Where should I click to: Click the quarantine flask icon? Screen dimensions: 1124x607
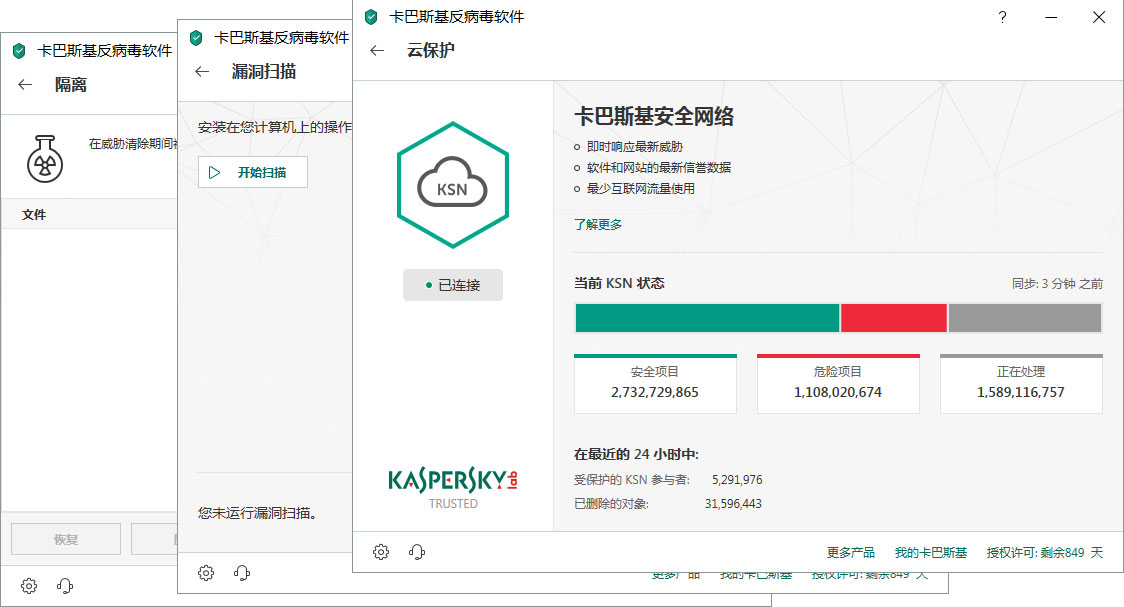click(45, 158)
